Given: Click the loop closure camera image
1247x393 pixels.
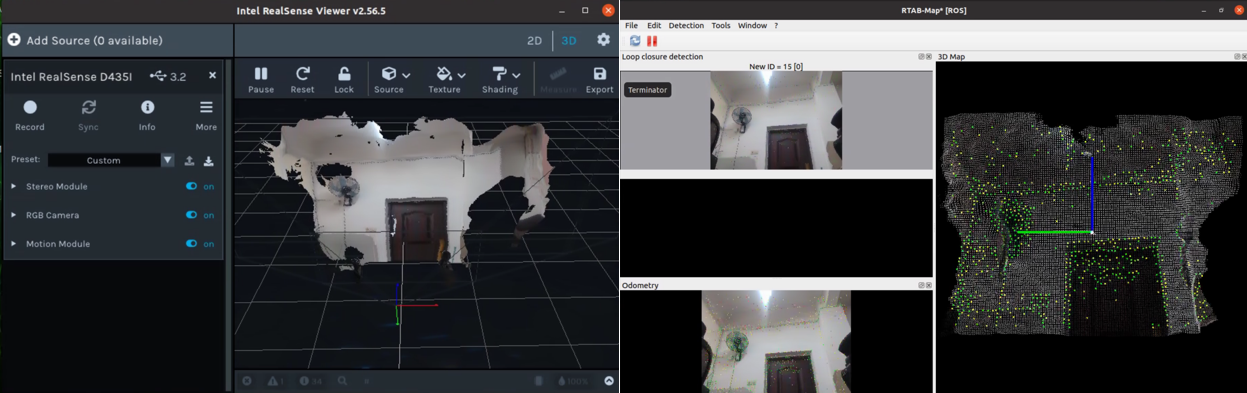Looking at the screenshot, I should [x=776, y=120].
